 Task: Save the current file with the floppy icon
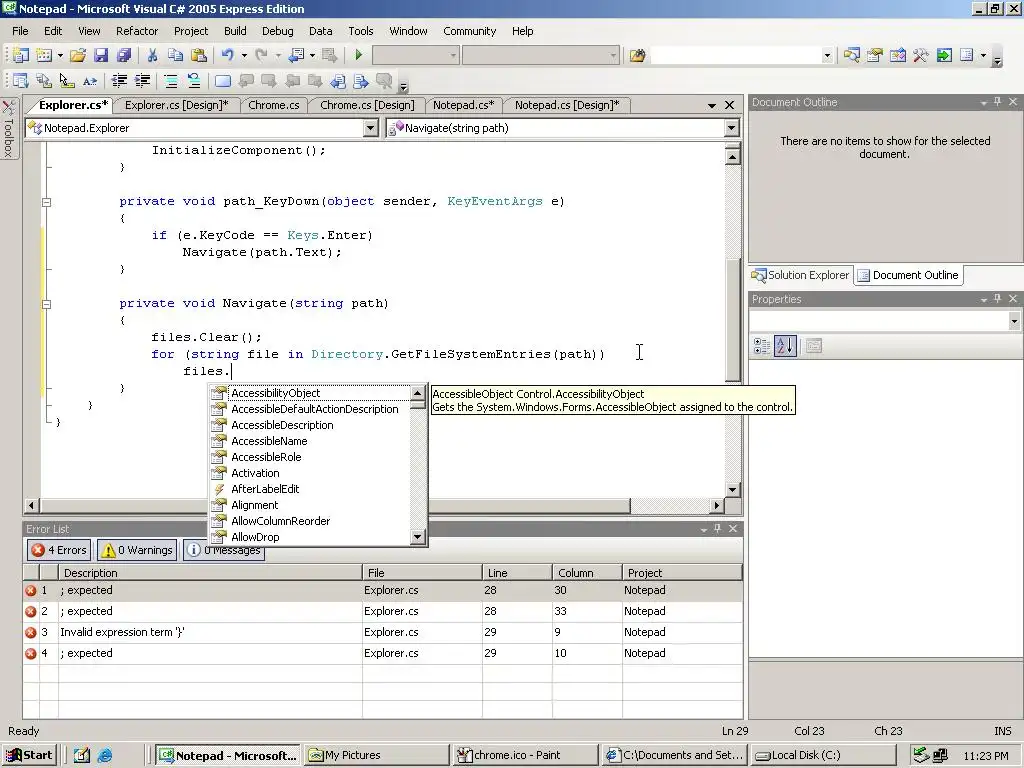click(101, 56)
